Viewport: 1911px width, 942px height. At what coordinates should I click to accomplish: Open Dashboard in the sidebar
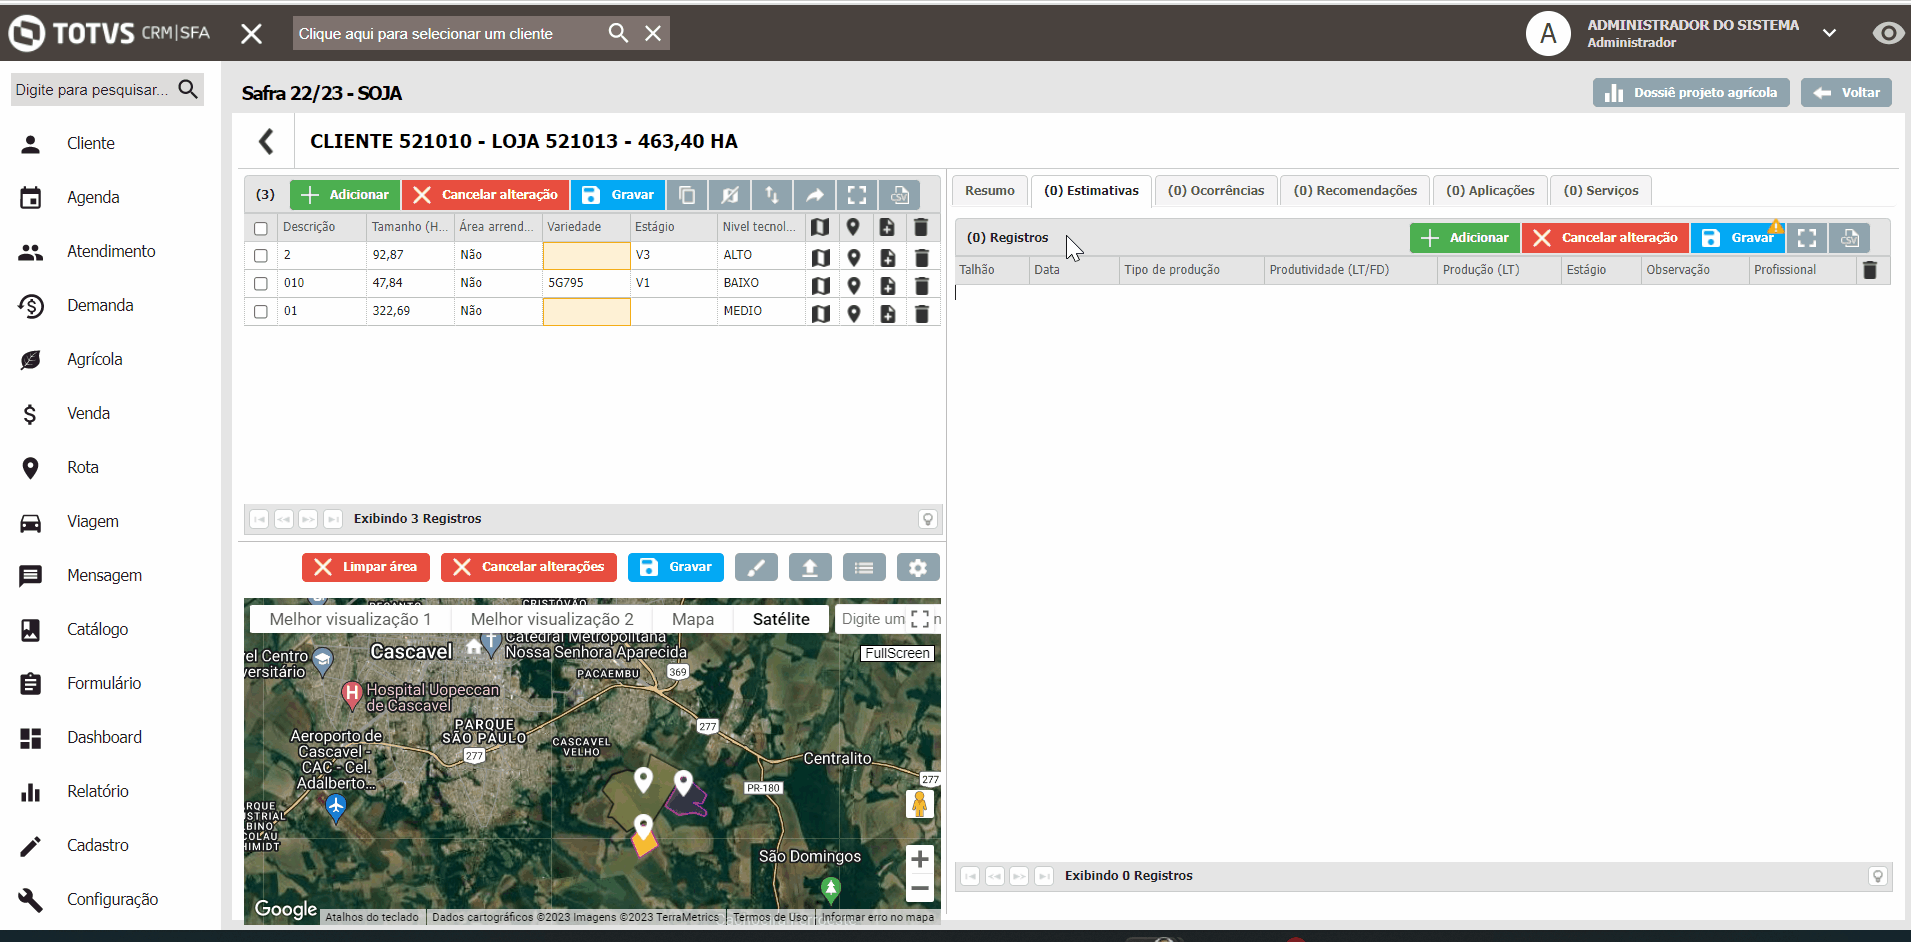tap(105, 738)
